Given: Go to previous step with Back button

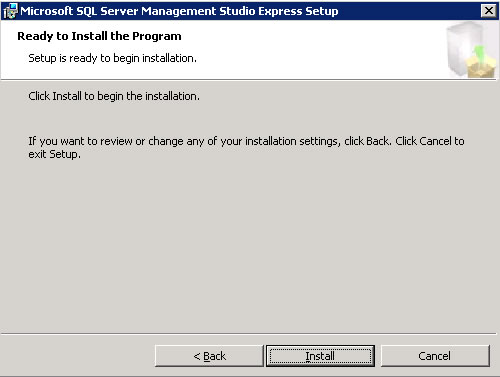Looking at the screenshot, I should (209, 356).
